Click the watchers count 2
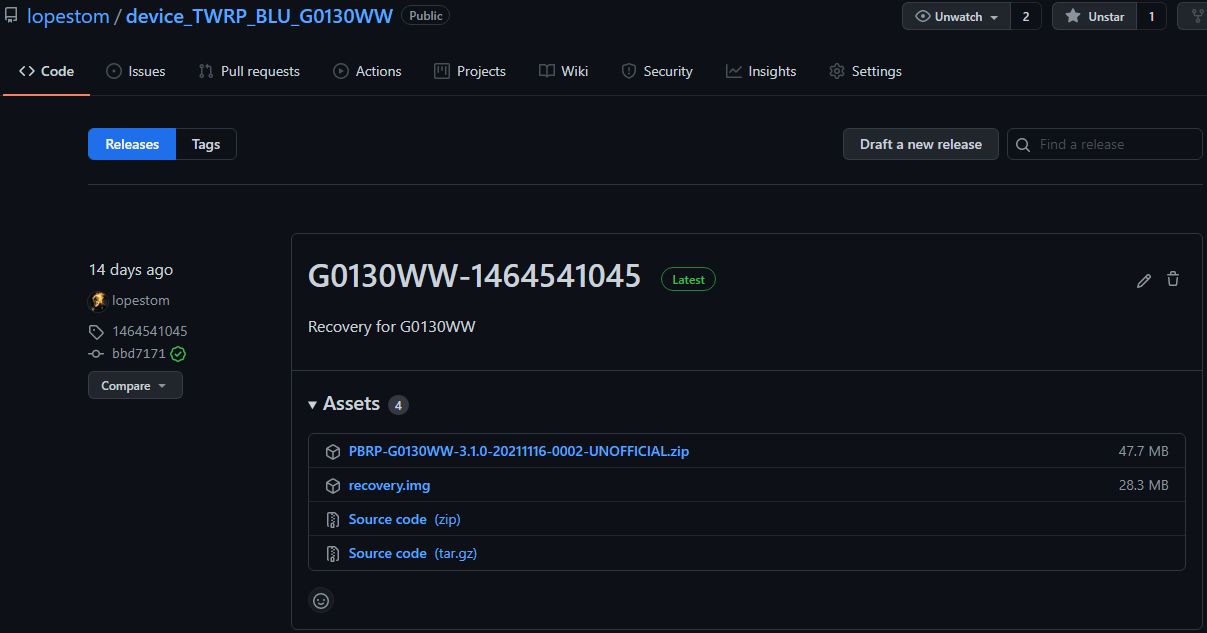The width and height of the screenshot is (1207, 633). tap(1026, 16)
